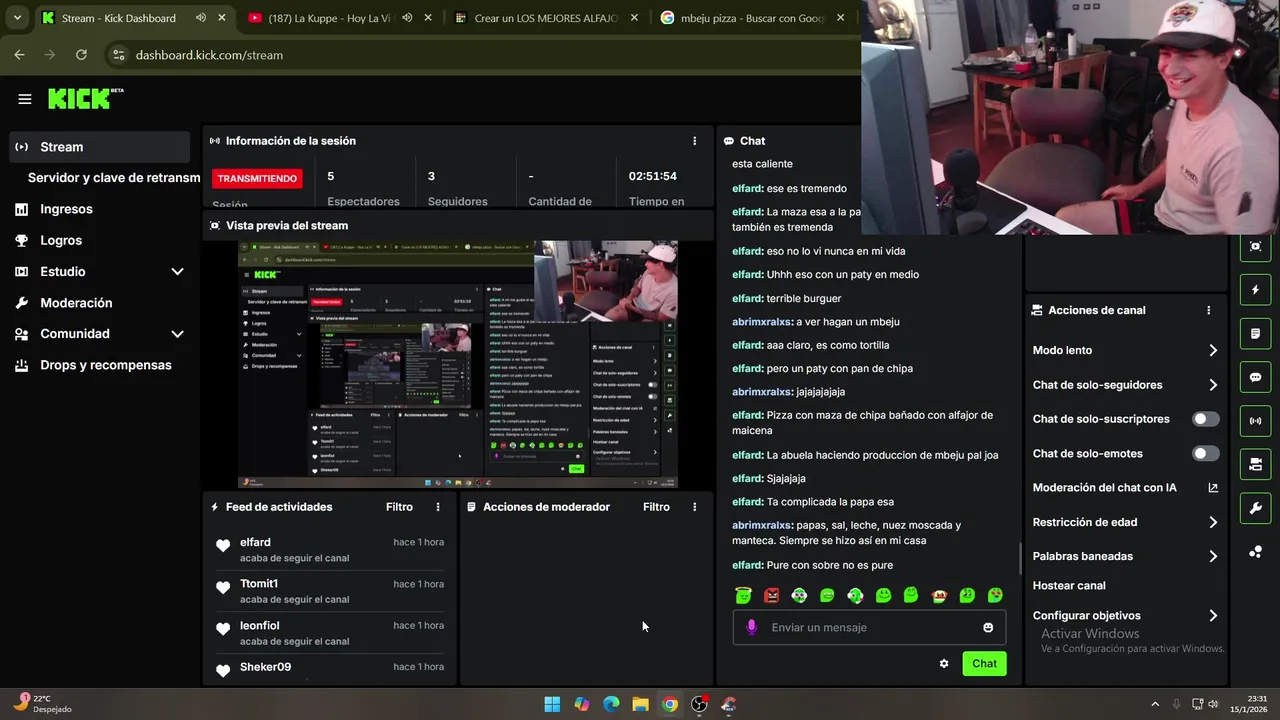Click the chat panel scrollbar
The height and width of the screenshot is (720, 1280).
(x=1020, y=558)
